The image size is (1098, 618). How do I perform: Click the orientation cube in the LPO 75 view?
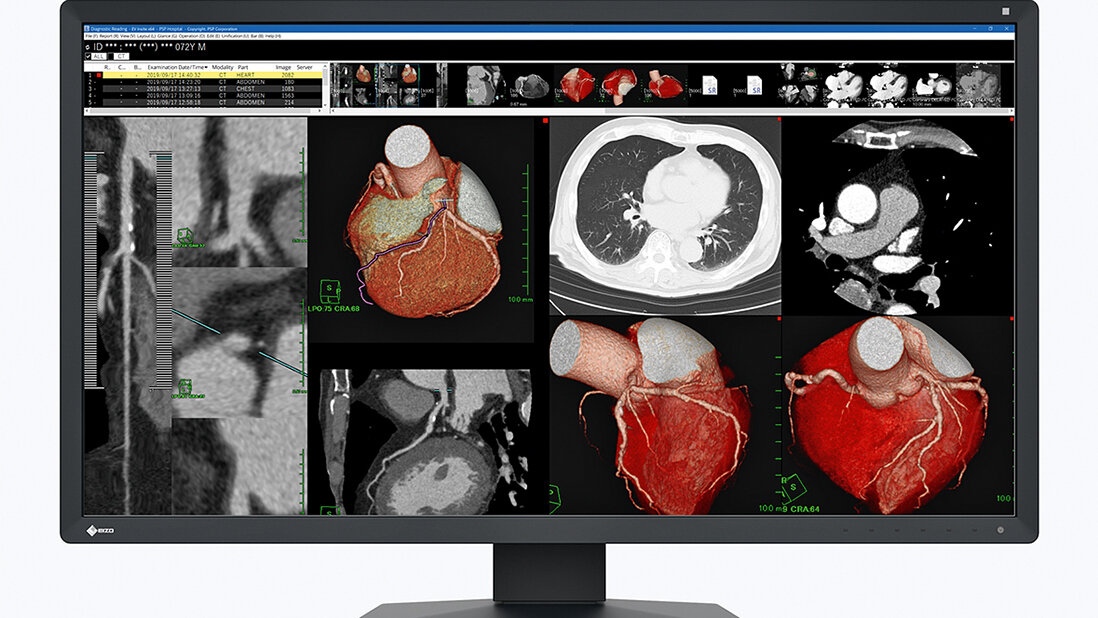pos(330,293)
